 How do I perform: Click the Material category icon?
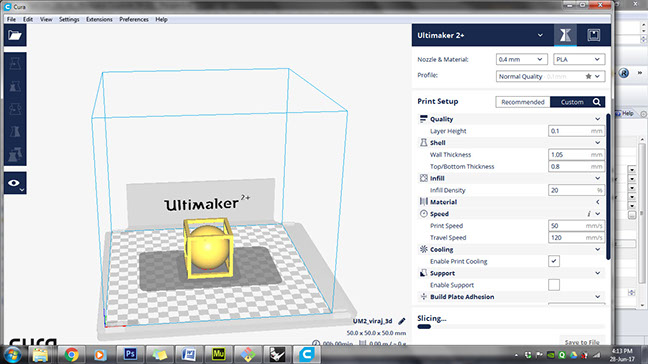(423, 202)
